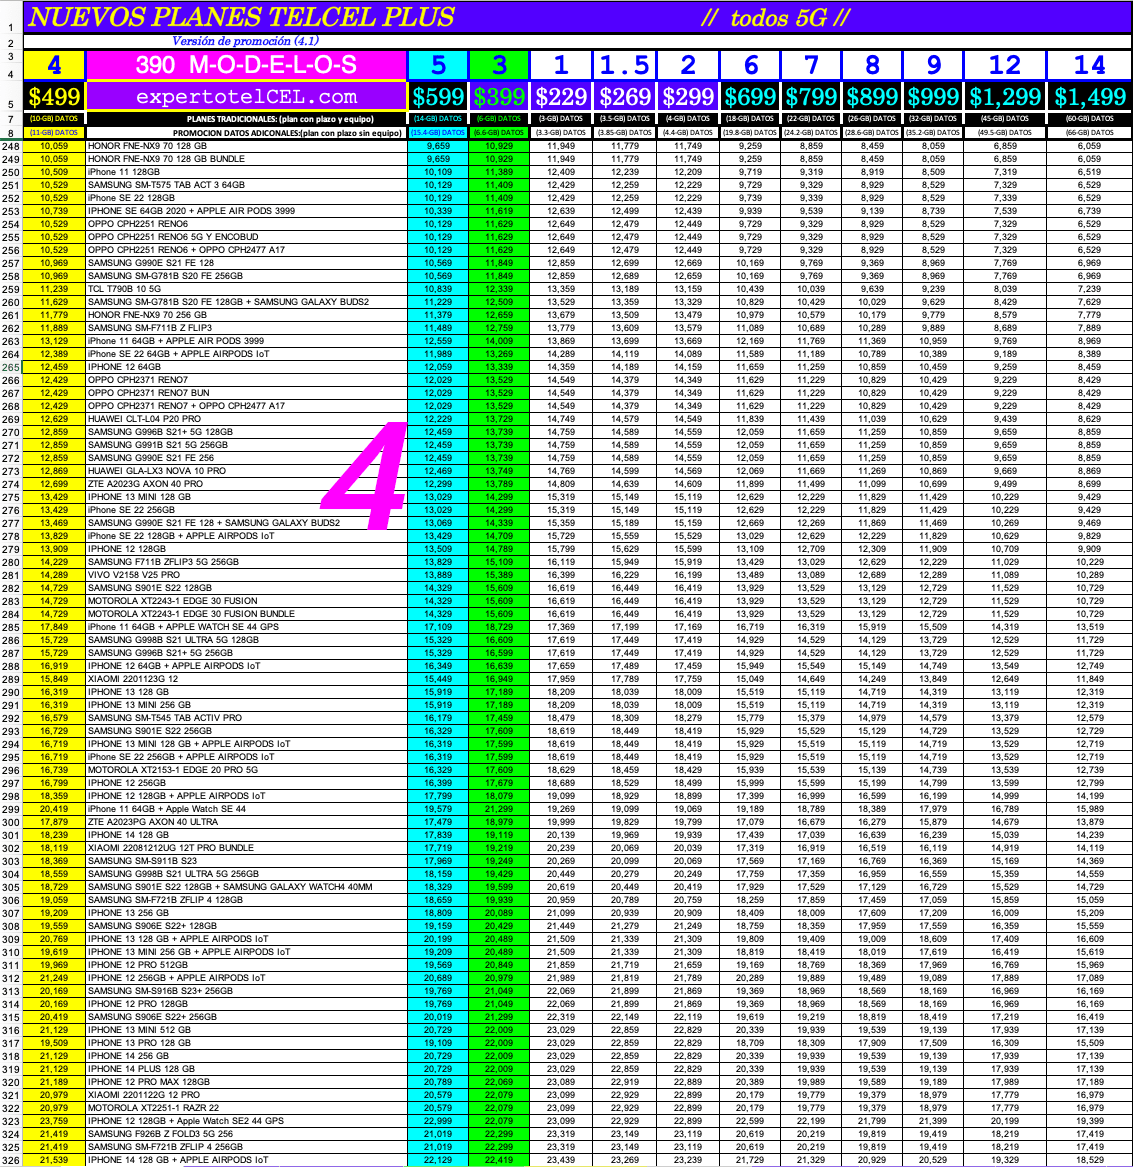Select the 'SAMSUNG F926B Z FOLD3 5G 256' cell
The height and width of the screenshot is (1167, 1133).
click(x=246, y=1134)
